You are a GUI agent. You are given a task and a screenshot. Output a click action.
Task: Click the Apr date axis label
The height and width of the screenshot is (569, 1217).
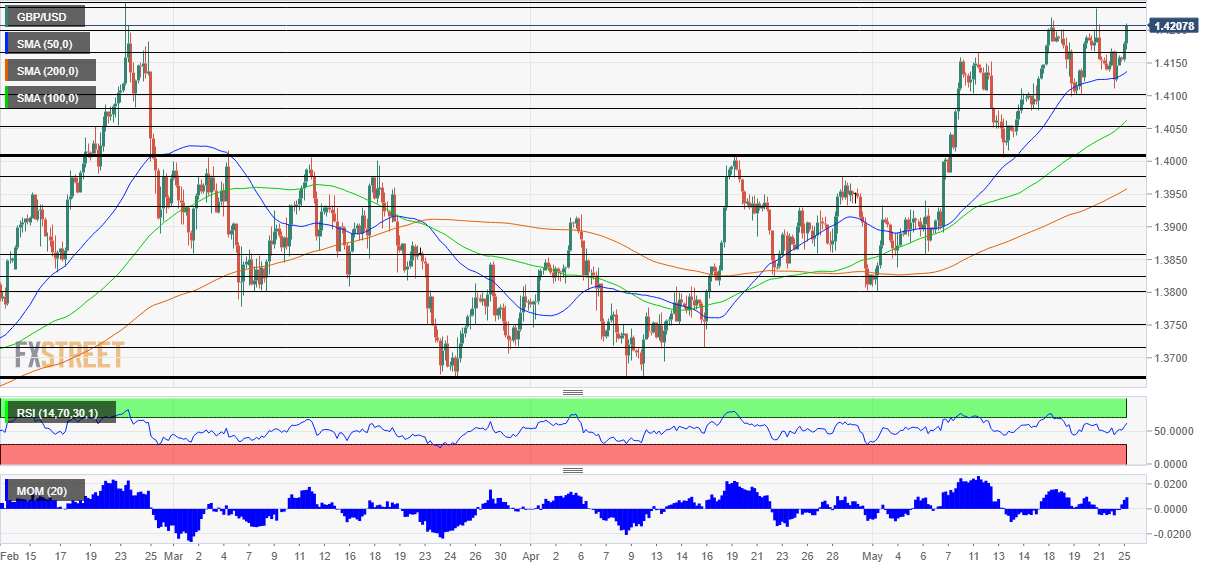(531, 556)
